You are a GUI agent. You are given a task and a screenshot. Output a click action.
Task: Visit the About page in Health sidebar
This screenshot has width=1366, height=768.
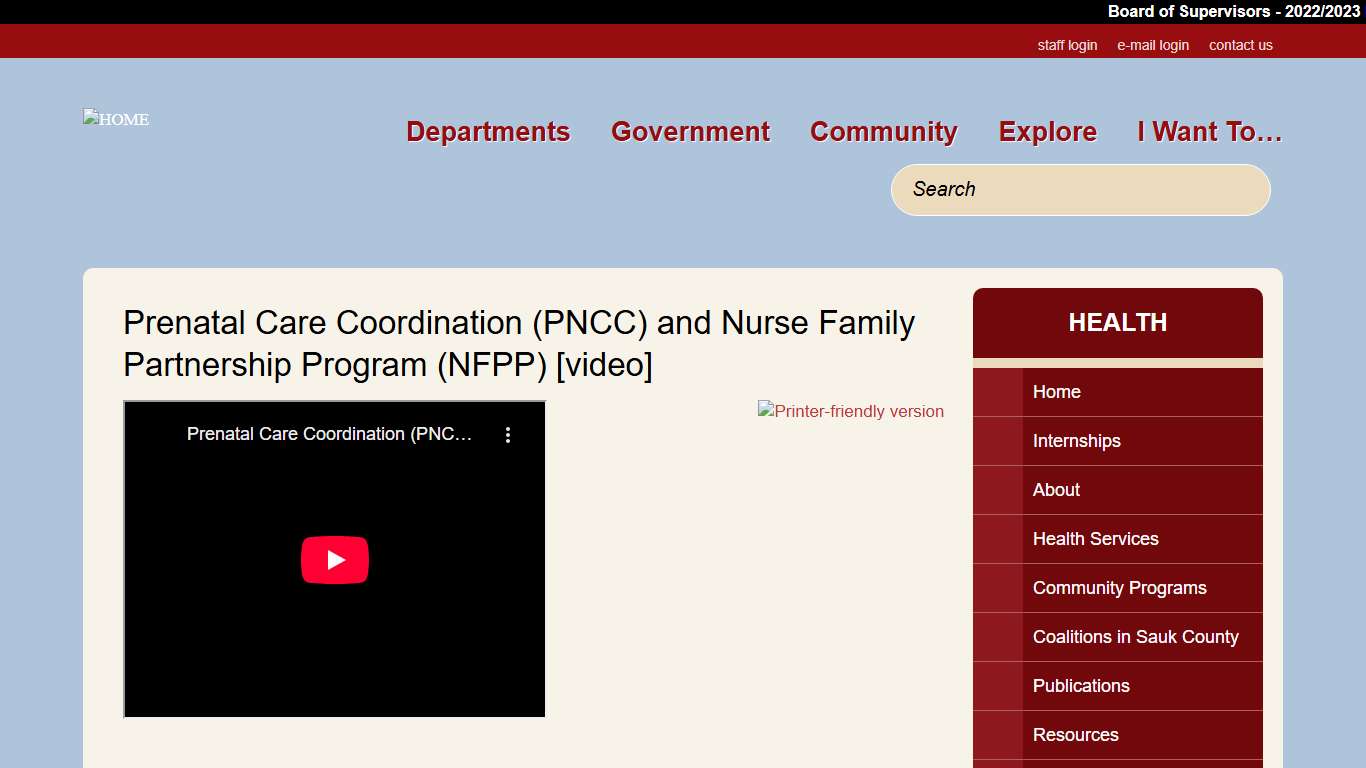1056,490
